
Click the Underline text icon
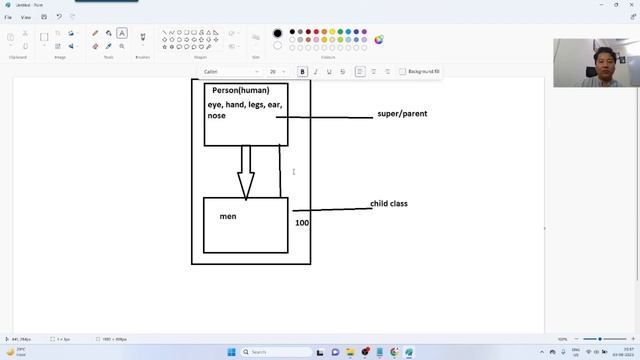coord(329,72)
